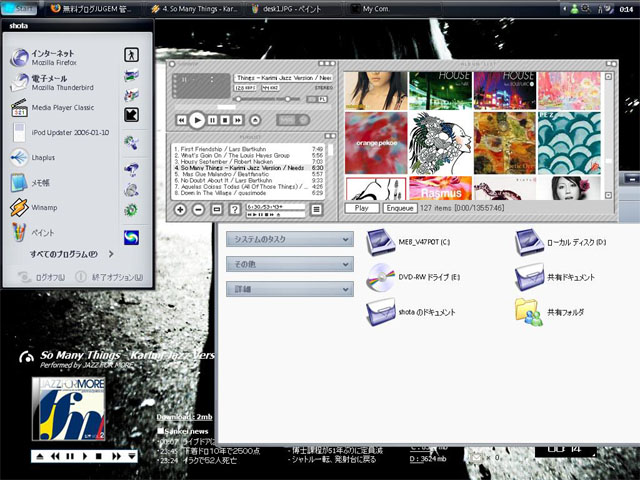
Task: Click the 終了オプション button
Action: click(x=109, y=277)
